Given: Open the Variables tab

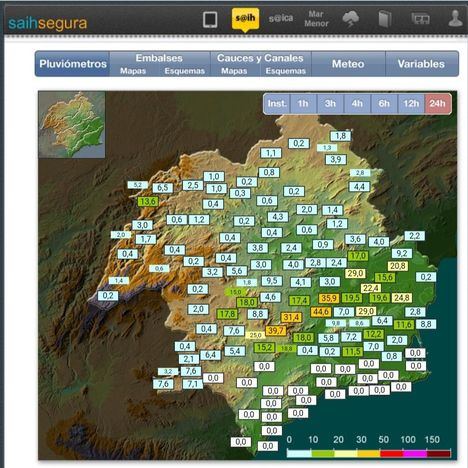Looking at the screenshot, I should pyautogui.click(x=421, y=64).
